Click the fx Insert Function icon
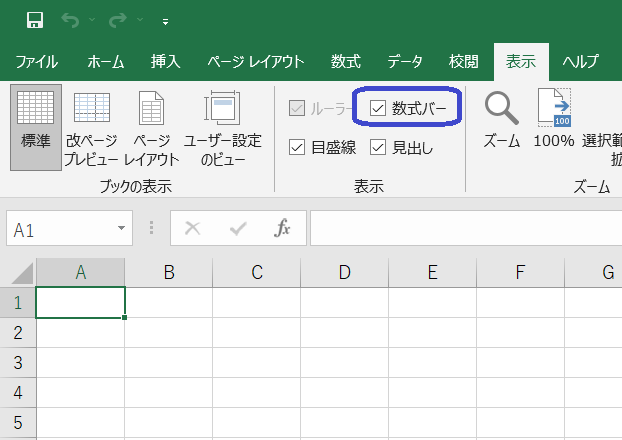 282,228
